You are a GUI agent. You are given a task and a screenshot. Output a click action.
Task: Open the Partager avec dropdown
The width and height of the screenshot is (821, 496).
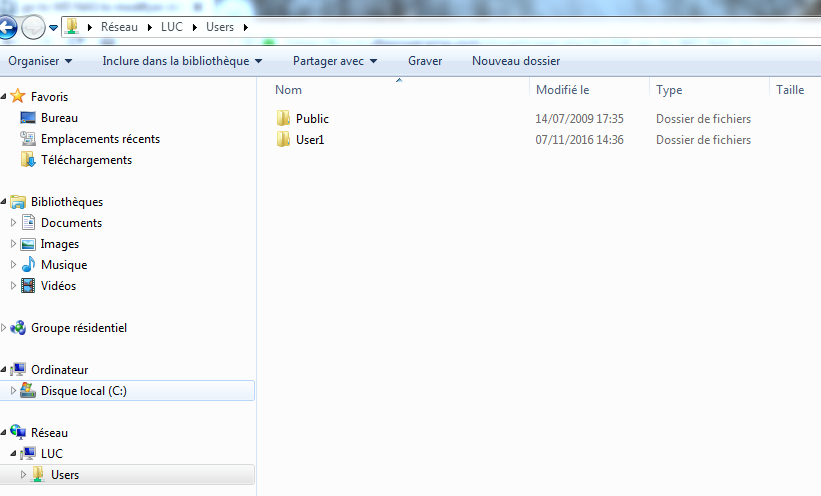pyautogui.click(x=334, y=61)
